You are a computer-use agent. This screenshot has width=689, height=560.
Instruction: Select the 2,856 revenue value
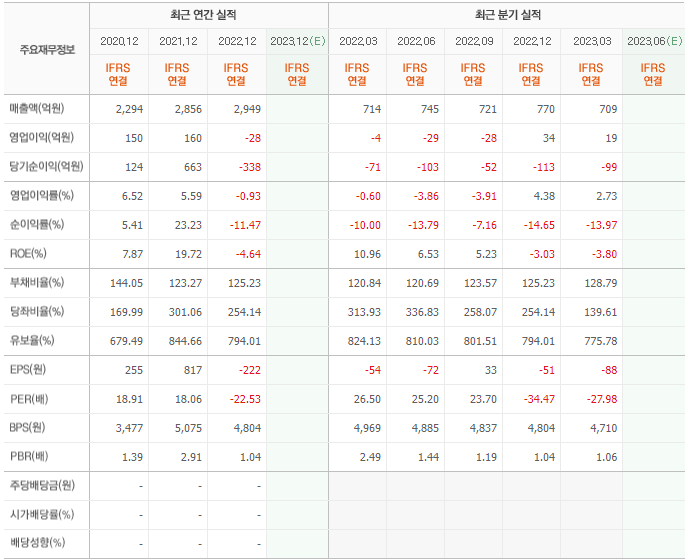click(x=188, y=109)
